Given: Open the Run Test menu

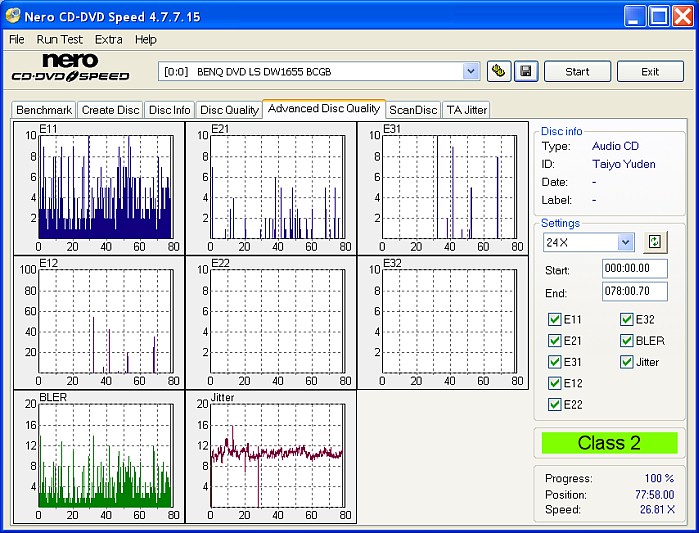Looking at the screenshot, I should 60,39.
